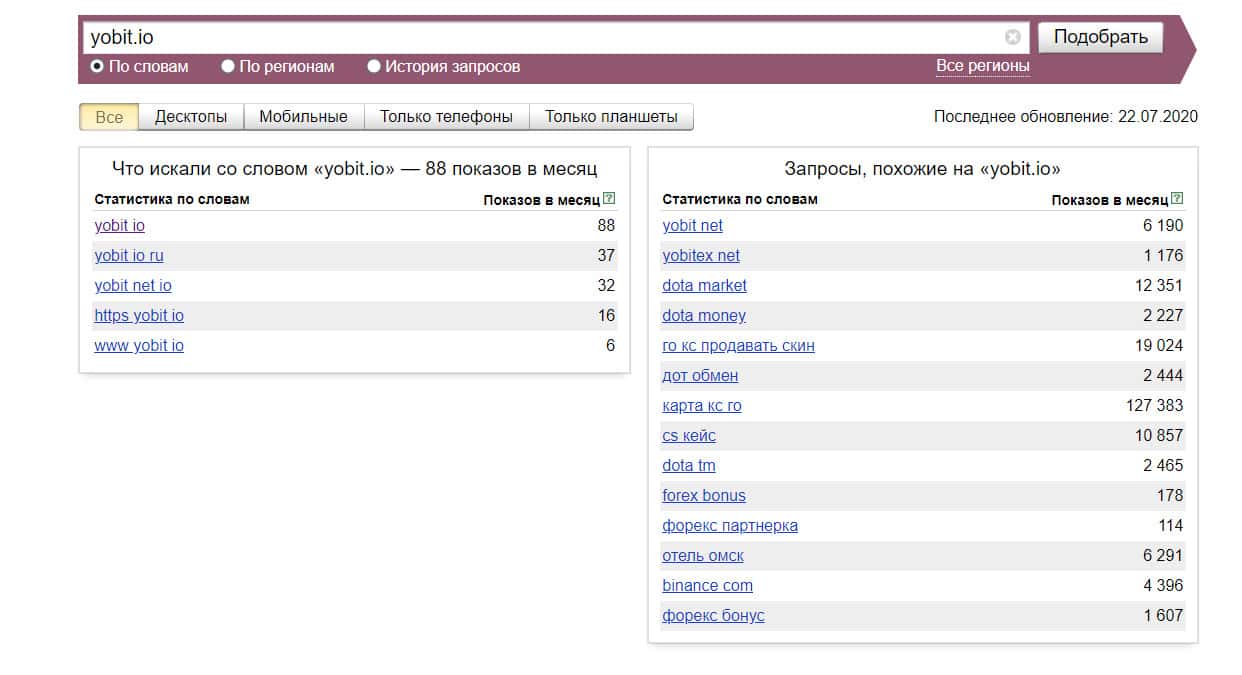Click the '127 383' impressions value
This screenshot has height=675, width=1242.
click(1154, 406)
